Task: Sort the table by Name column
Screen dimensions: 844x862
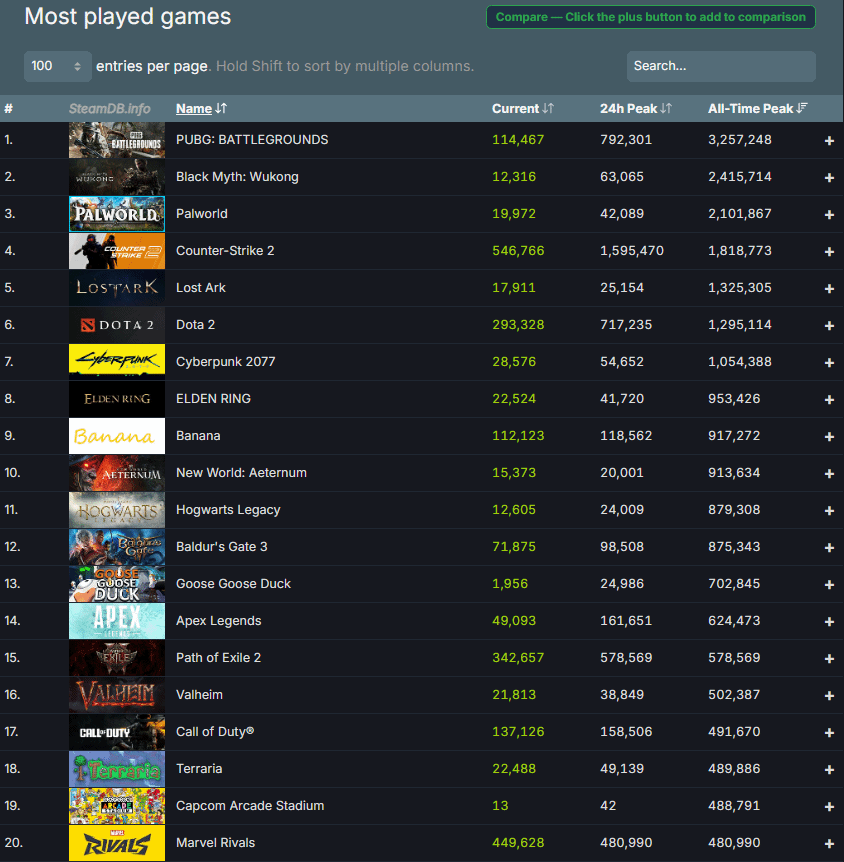Action: coord(200,108)
